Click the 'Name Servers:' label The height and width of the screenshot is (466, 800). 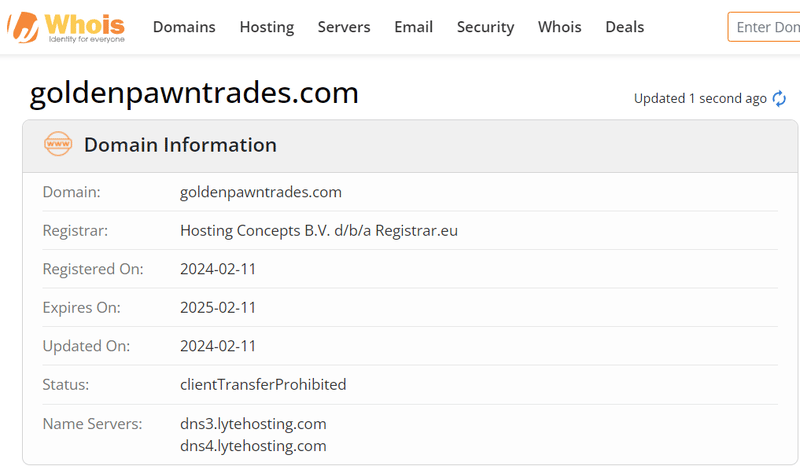pyautogui.click(x=92, y=424)
